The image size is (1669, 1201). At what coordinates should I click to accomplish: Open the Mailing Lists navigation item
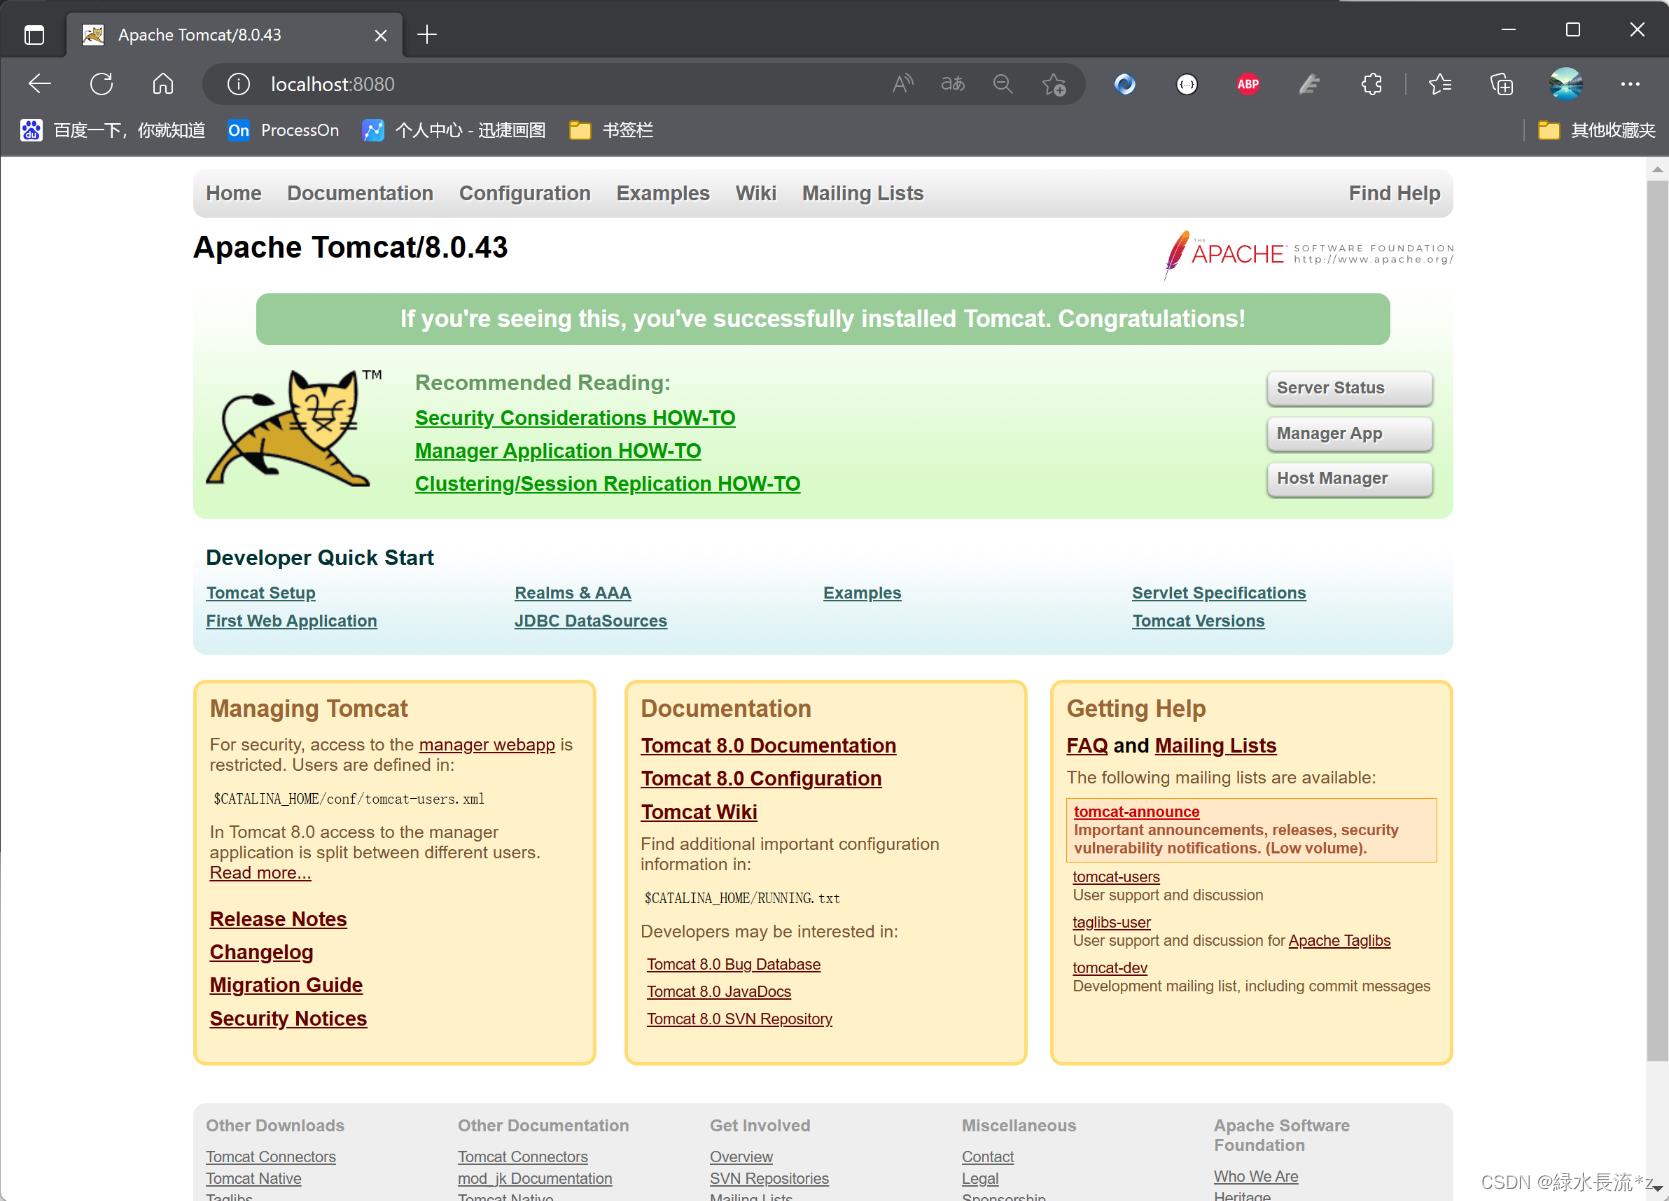click(863, 193)
